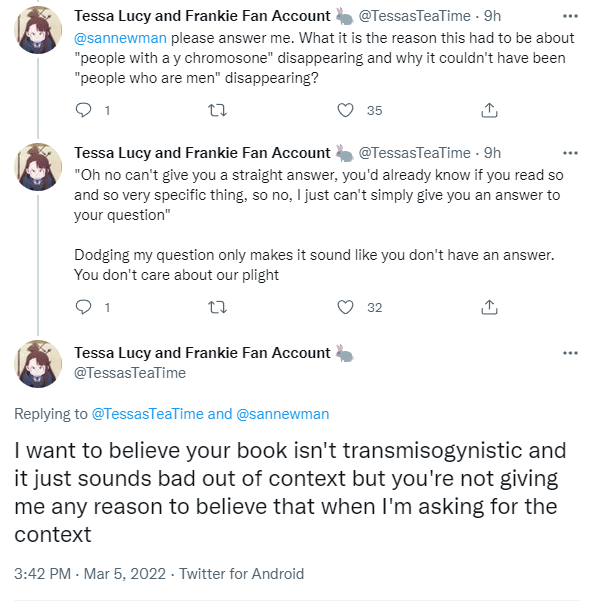This screenshot has height=601, width=593.
Task: Open @sannewman link in Replying to line
Action: pyautogui.click(x=283, y=414)
